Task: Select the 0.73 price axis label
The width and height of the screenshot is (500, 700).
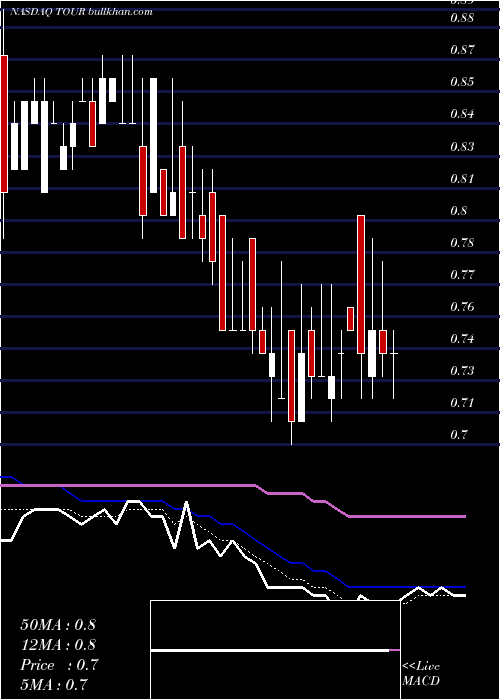Action: [x=462, y=371]
